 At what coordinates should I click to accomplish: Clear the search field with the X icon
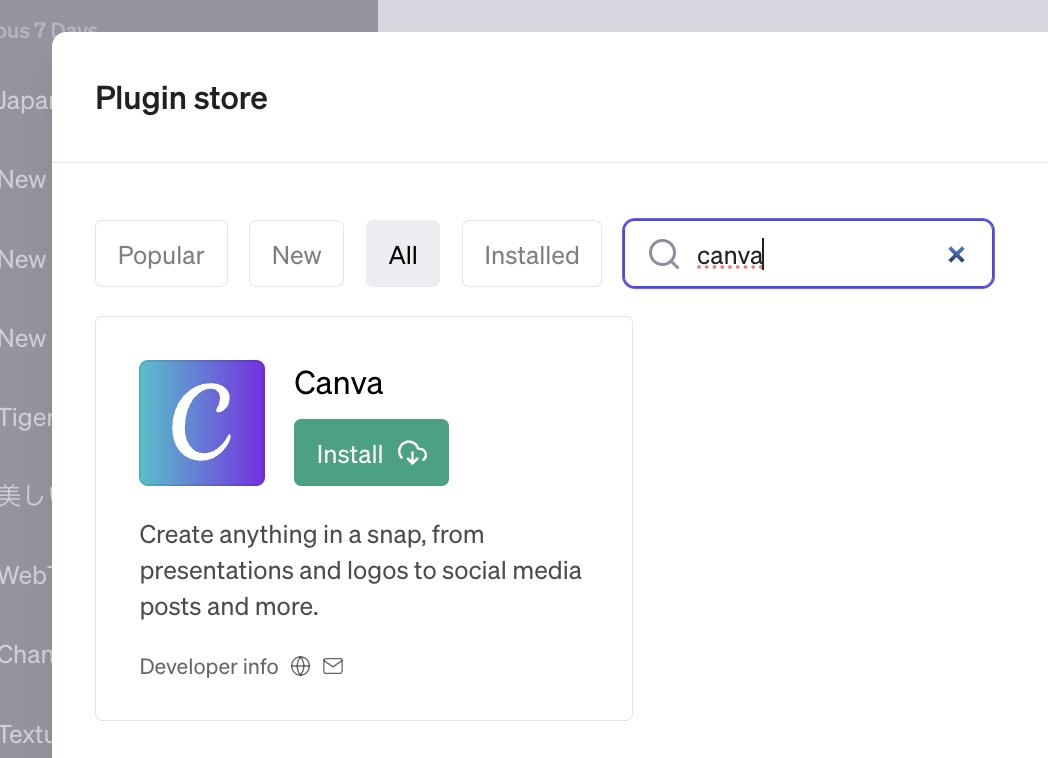(956, 254)
